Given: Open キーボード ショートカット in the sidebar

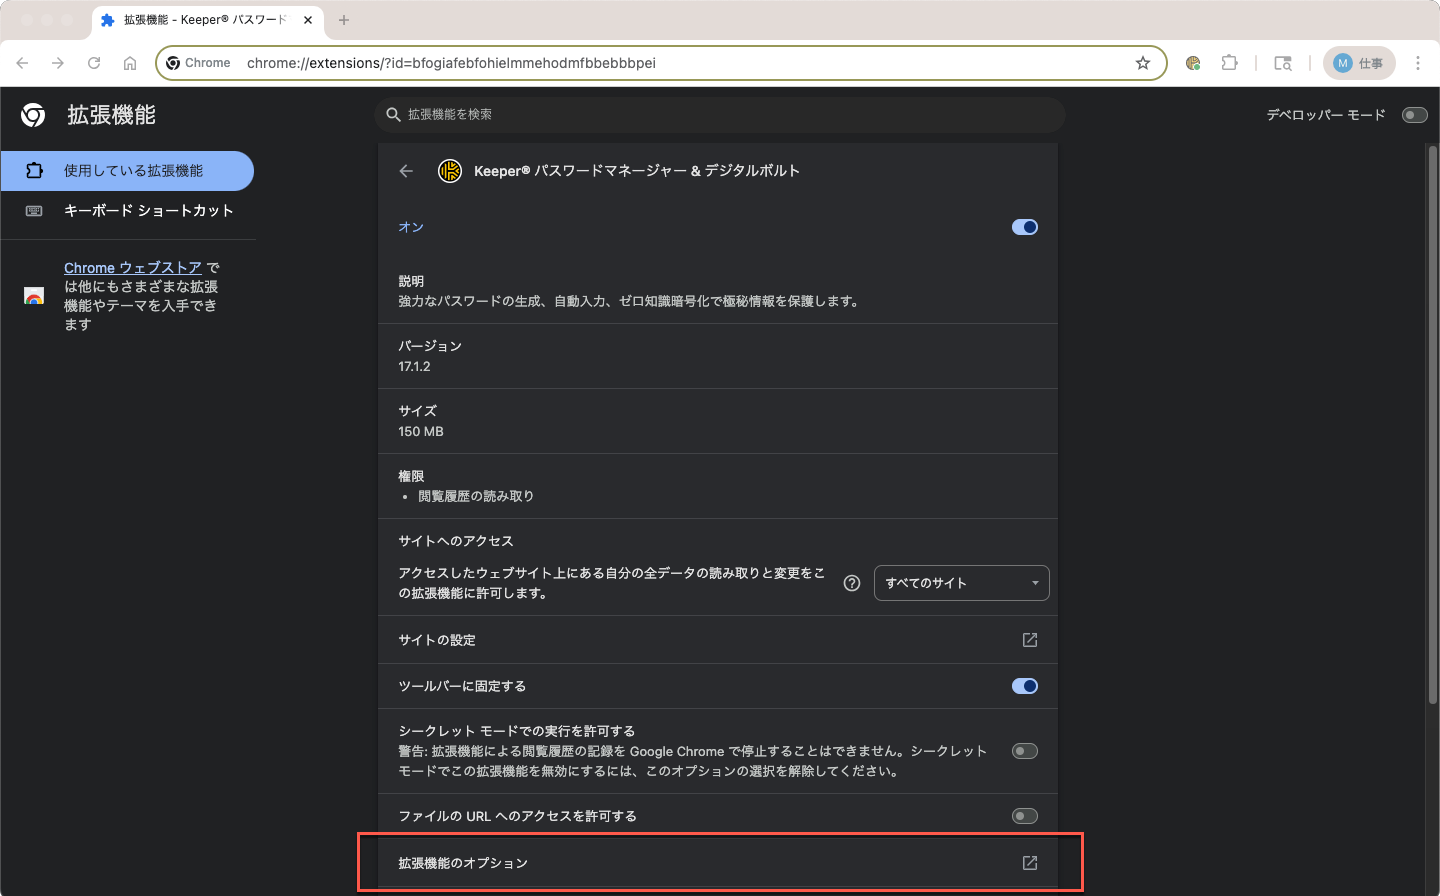Looking at the screenshot, I should click(148, 211).
